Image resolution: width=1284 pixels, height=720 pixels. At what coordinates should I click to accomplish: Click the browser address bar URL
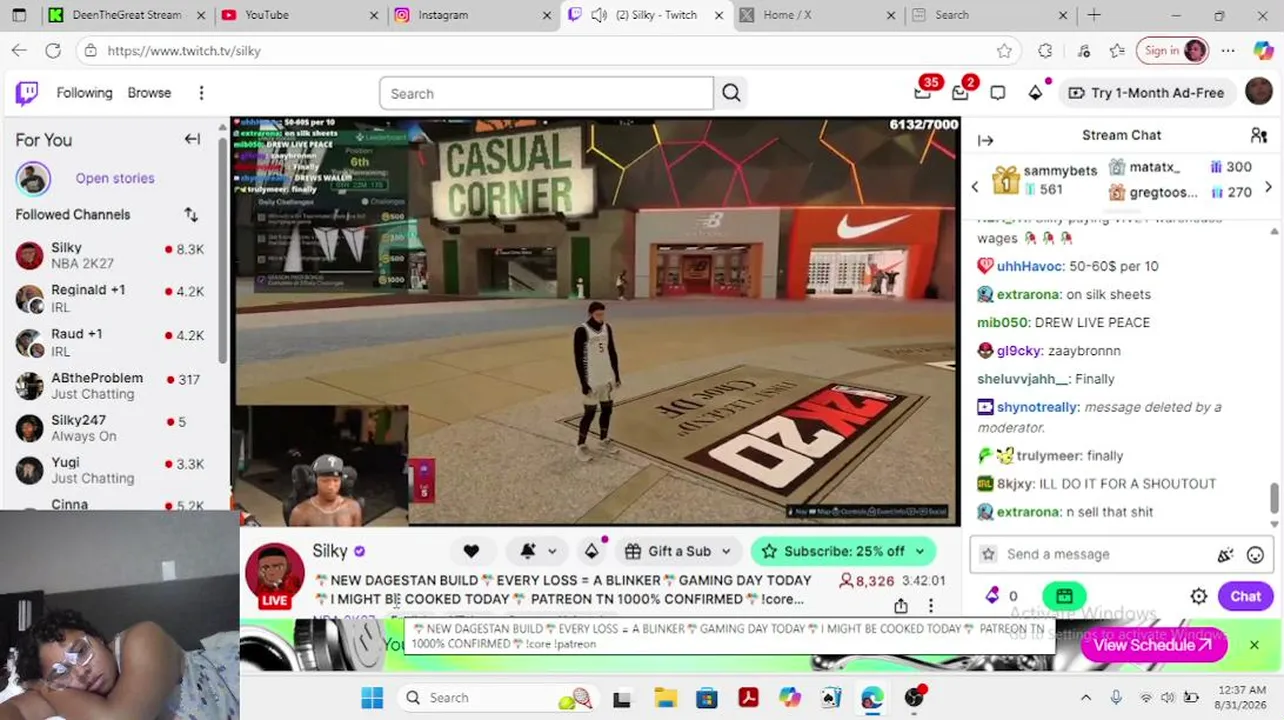(184, 51)
